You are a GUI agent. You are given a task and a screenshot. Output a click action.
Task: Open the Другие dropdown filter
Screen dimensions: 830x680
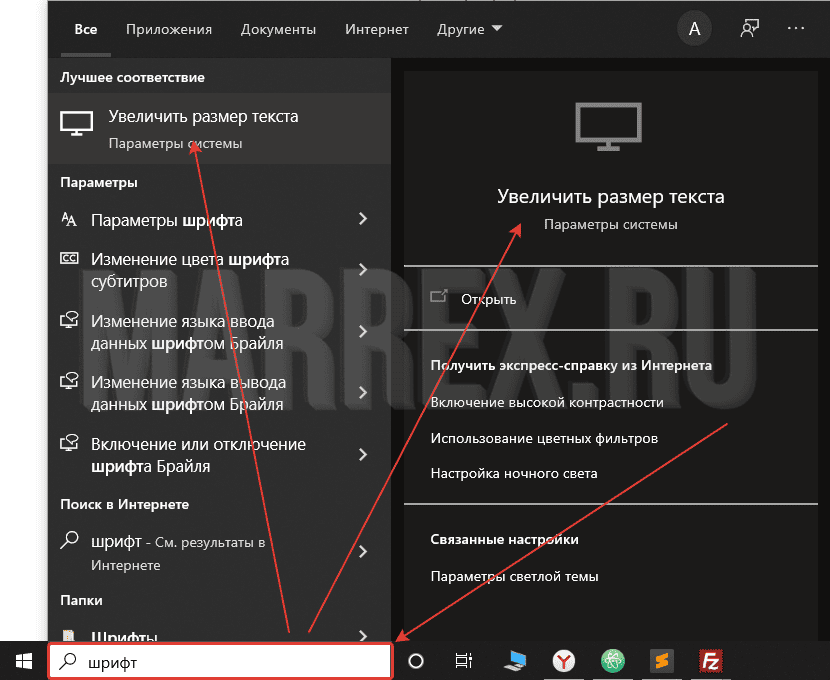[x=469, y=30]
